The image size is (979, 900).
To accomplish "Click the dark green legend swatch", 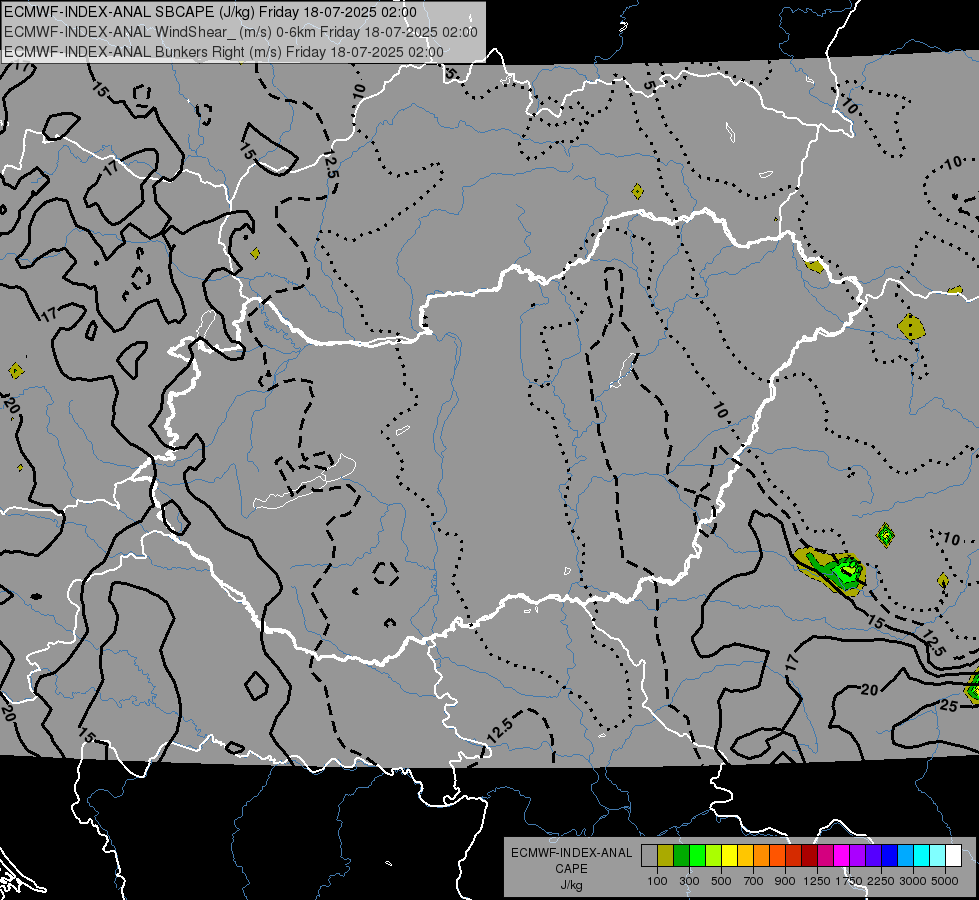I will pos(681,855).
